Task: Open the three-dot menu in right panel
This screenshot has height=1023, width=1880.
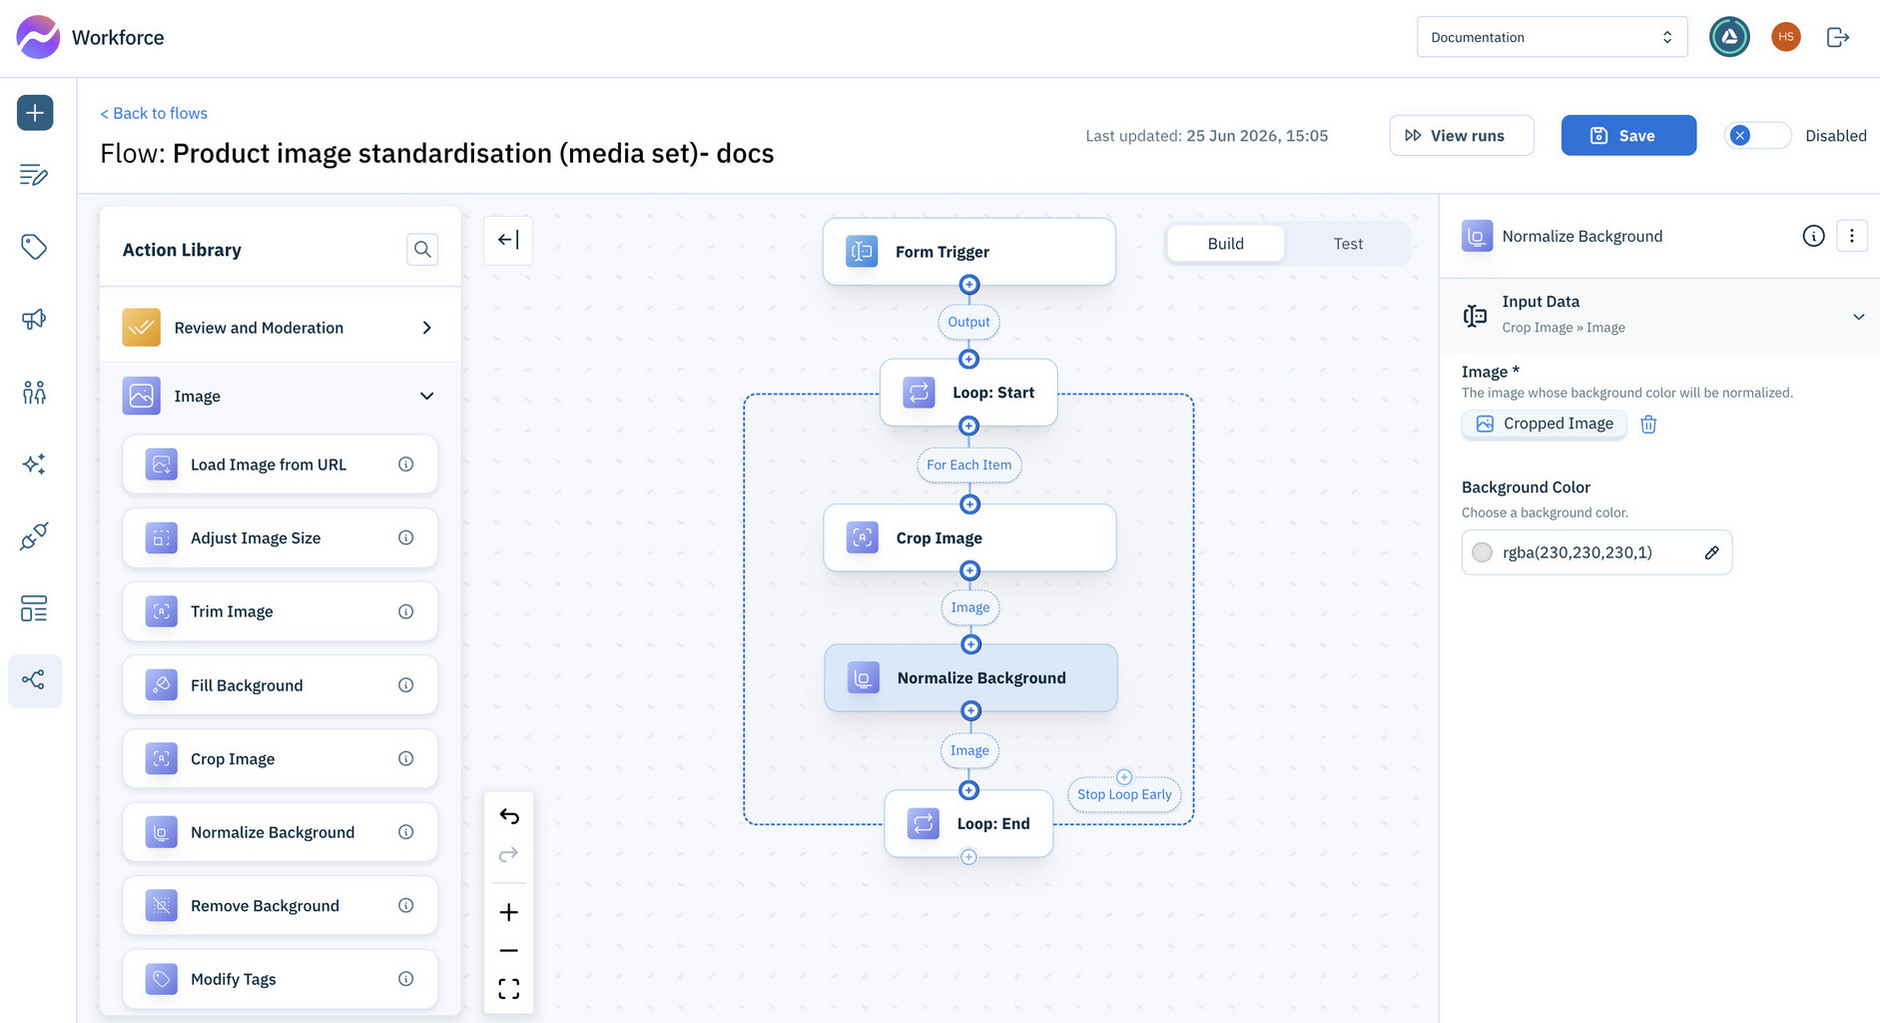Action: pyautogui.click(x=1852, y=236)
